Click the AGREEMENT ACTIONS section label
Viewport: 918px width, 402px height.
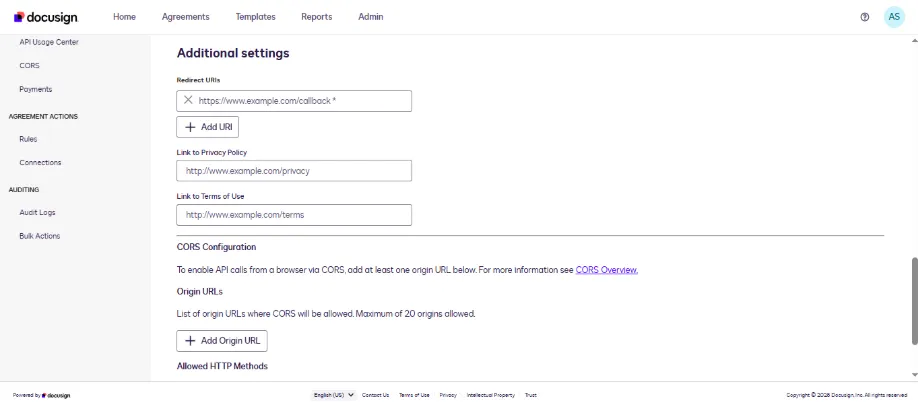point(43,116)
